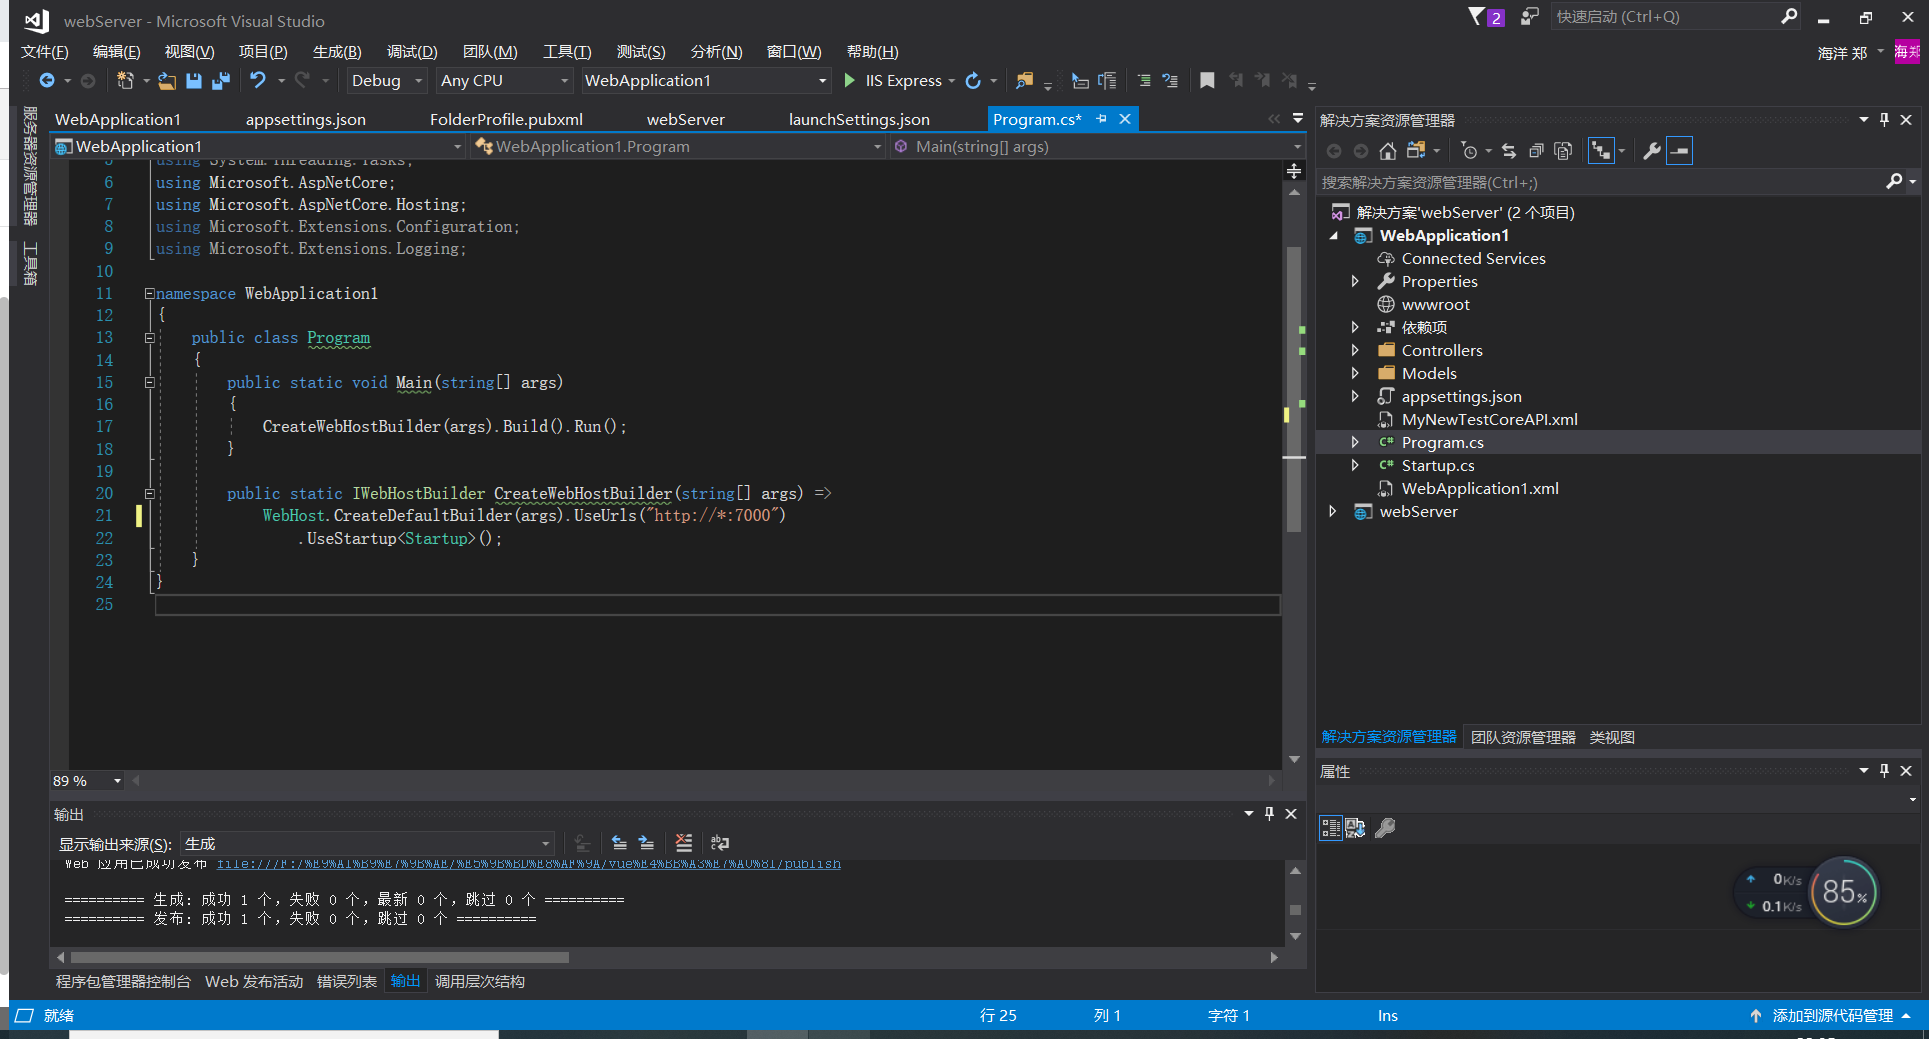This screenshot has height=1039, width=1929.
Task: Collapse the WebApplication1 project node
Action: coord(1333,236)
